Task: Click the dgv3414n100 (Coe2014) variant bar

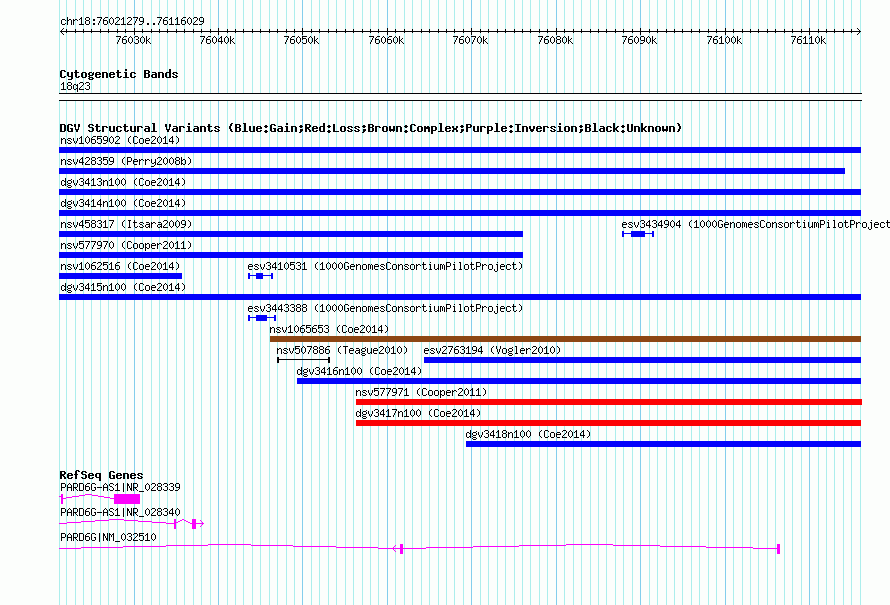Action: pos(460,213)
